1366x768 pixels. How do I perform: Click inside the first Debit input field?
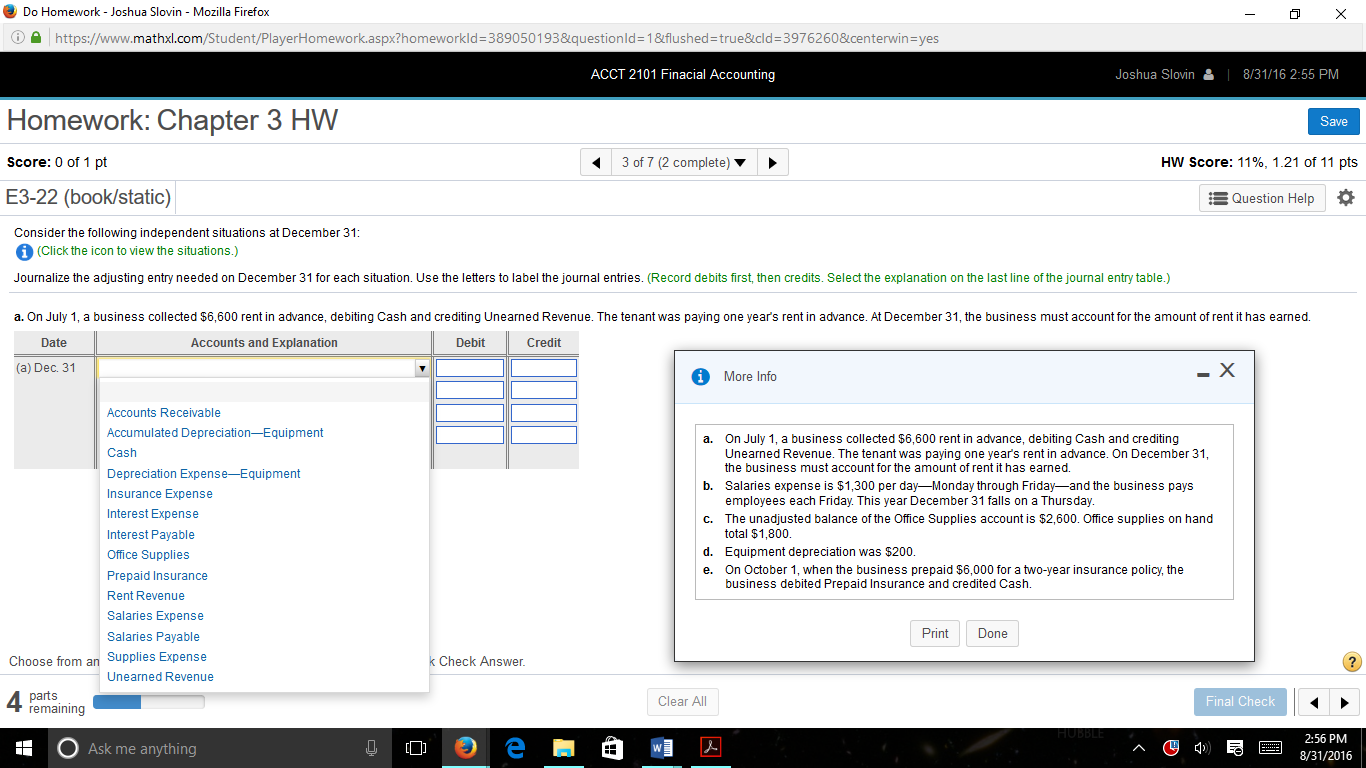tap(470, 367)
